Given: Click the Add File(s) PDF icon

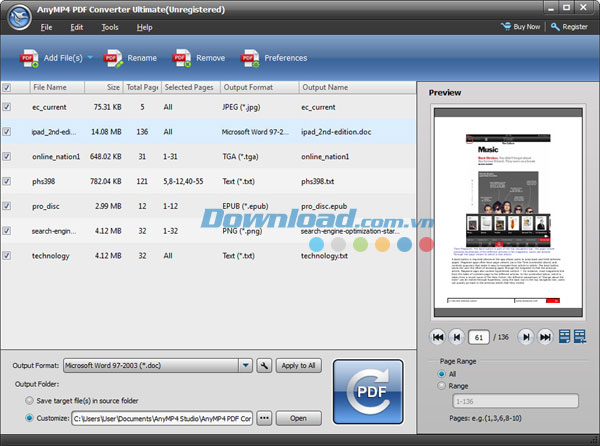Looking at the screenshot, I should point(26,58).
